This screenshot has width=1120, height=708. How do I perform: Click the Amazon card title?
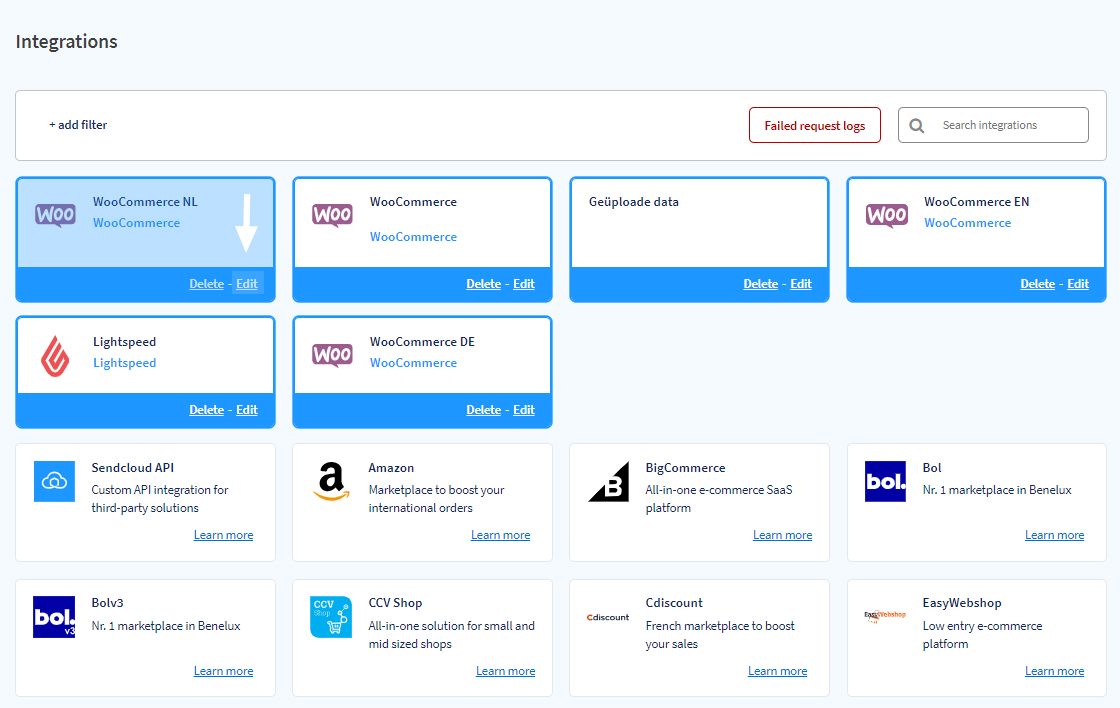click(x=391, y=468)
